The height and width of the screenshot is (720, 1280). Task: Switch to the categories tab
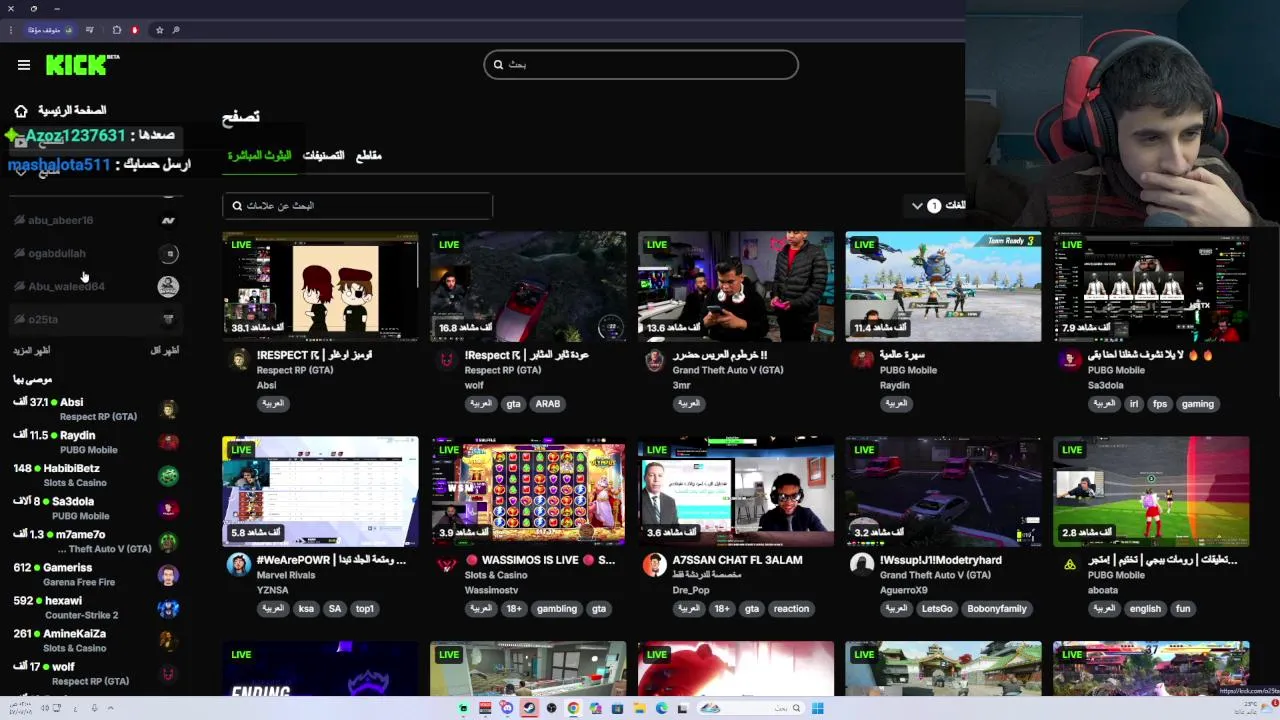tap(323, 156)
